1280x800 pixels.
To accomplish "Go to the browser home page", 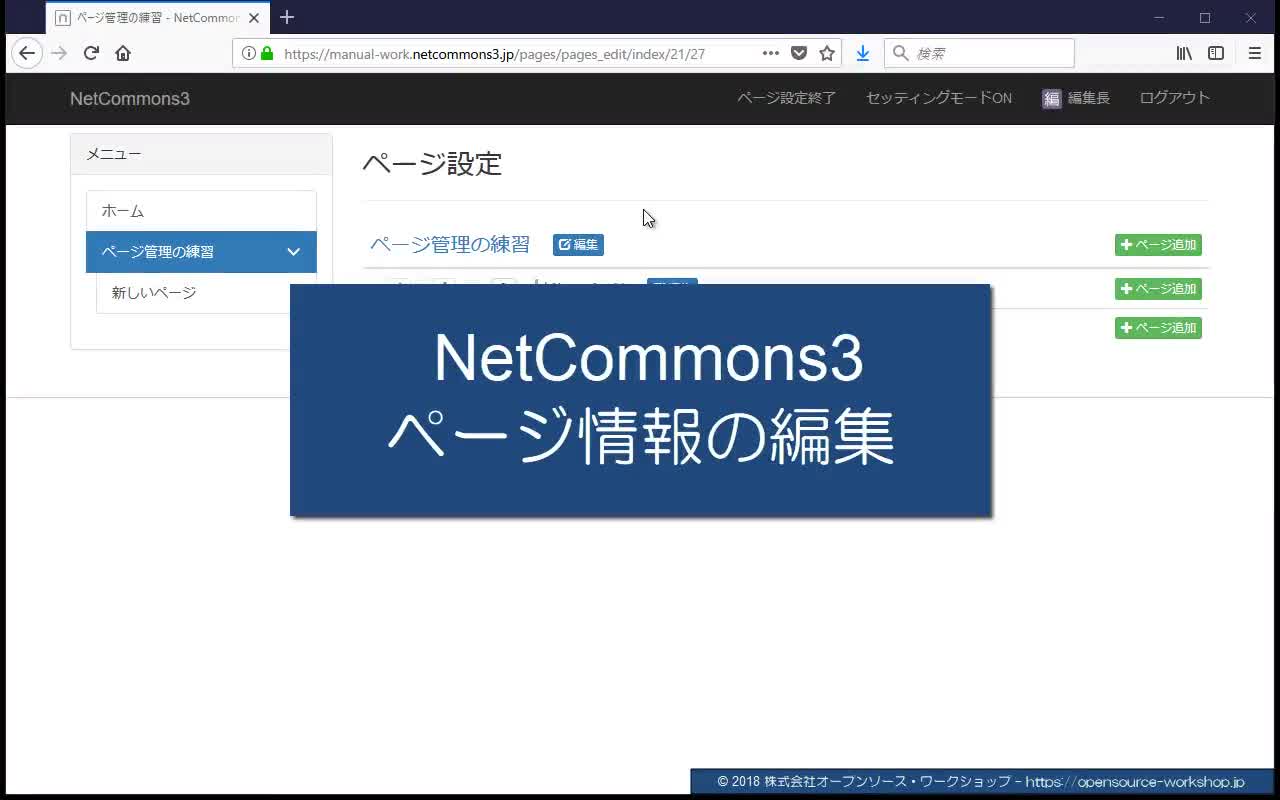I will (x=123, y=54).
